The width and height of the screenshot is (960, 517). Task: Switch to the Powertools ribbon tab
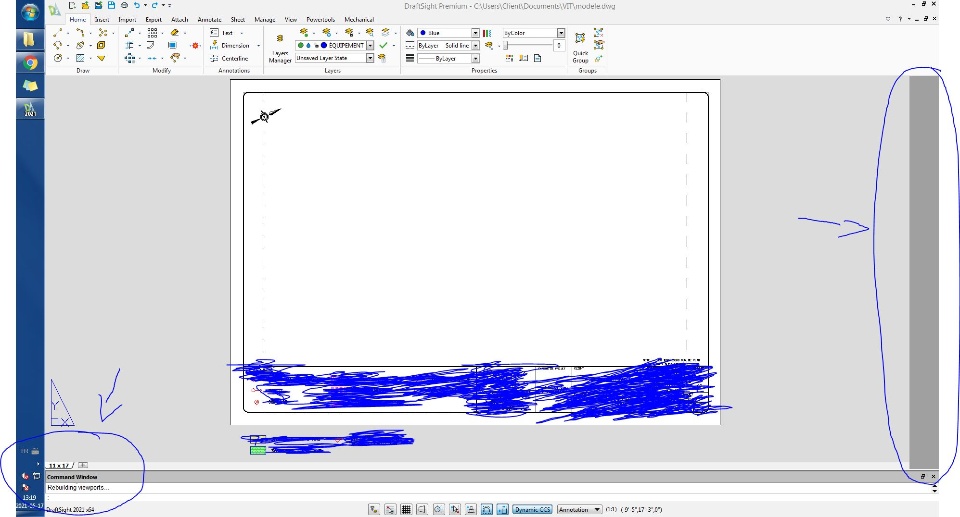pos(320,20)
